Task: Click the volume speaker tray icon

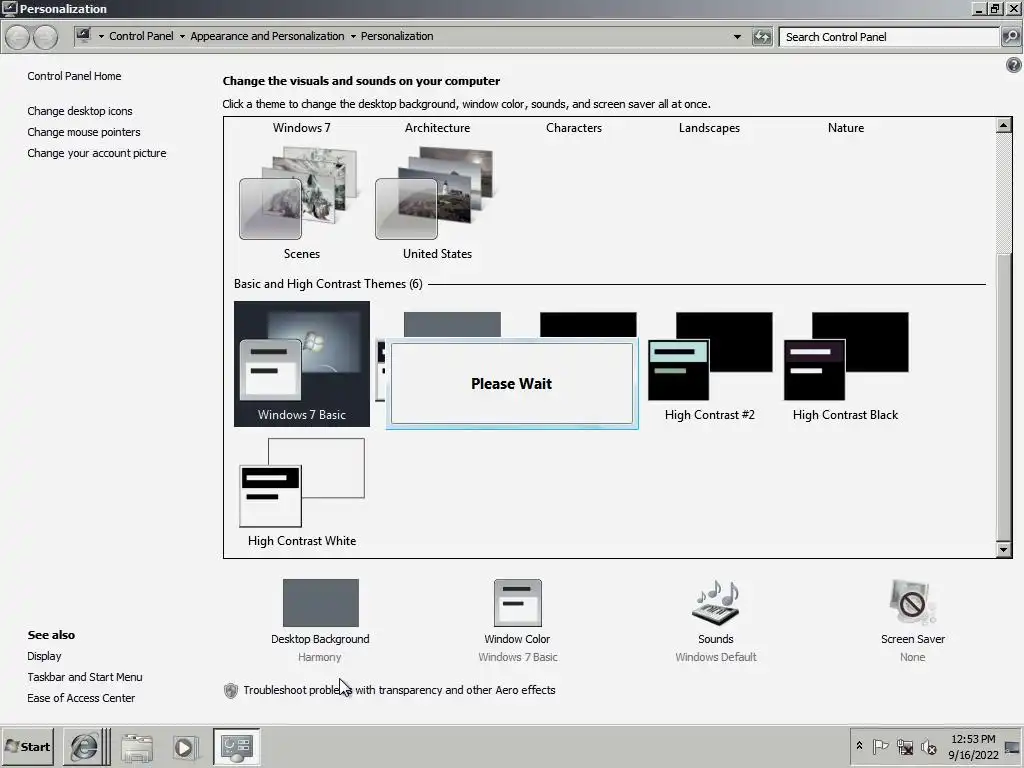Action: pos(928,746)
